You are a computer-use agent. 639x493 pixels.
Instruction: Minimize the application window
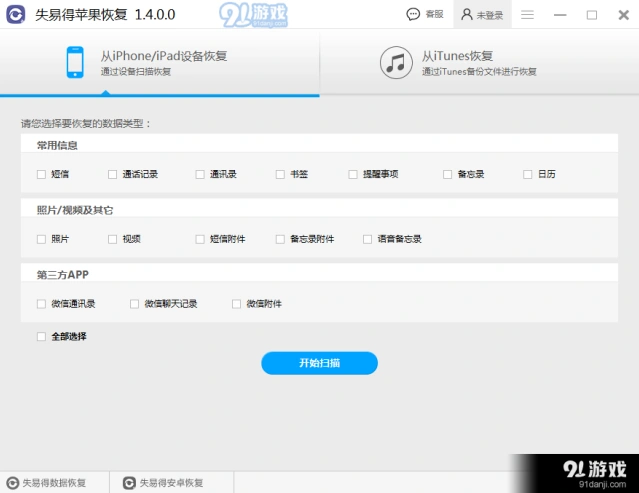coord(560,15)
